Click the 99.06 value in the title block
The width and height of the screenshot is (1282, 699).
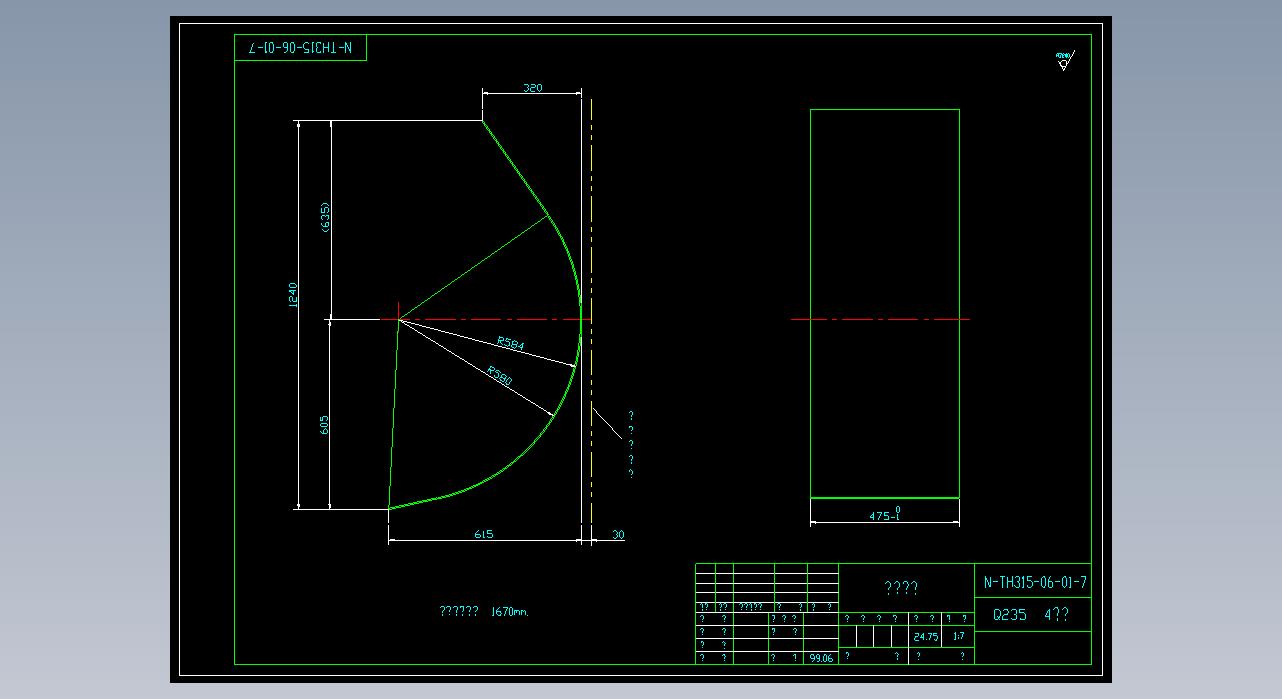[821, 658]
